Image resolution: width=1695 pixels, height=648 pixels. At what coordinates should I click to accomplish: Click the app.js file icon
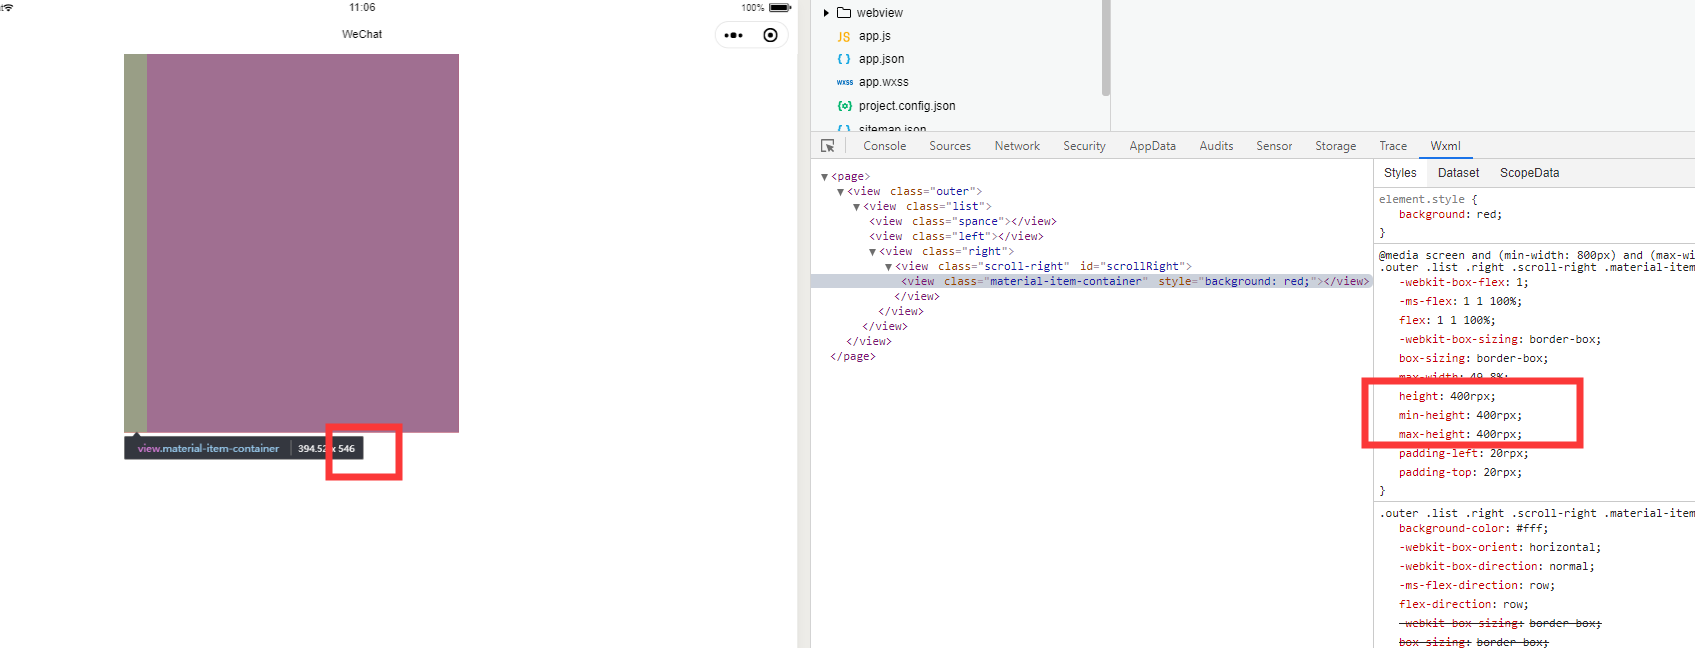tap(844, 36)
